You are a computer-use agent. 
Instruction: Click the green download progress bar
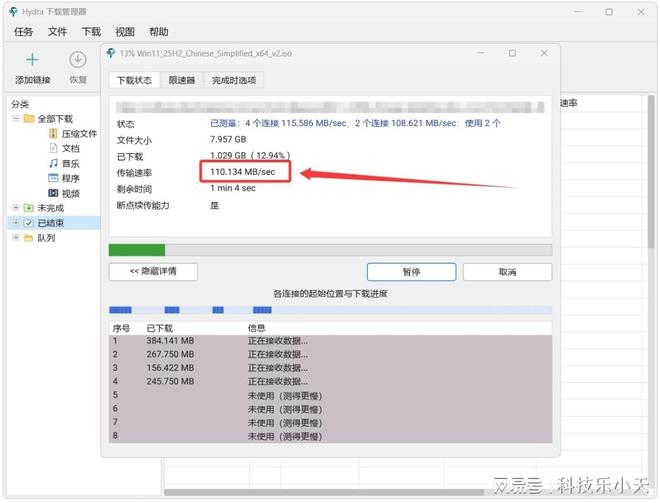(x=330, y=250)
